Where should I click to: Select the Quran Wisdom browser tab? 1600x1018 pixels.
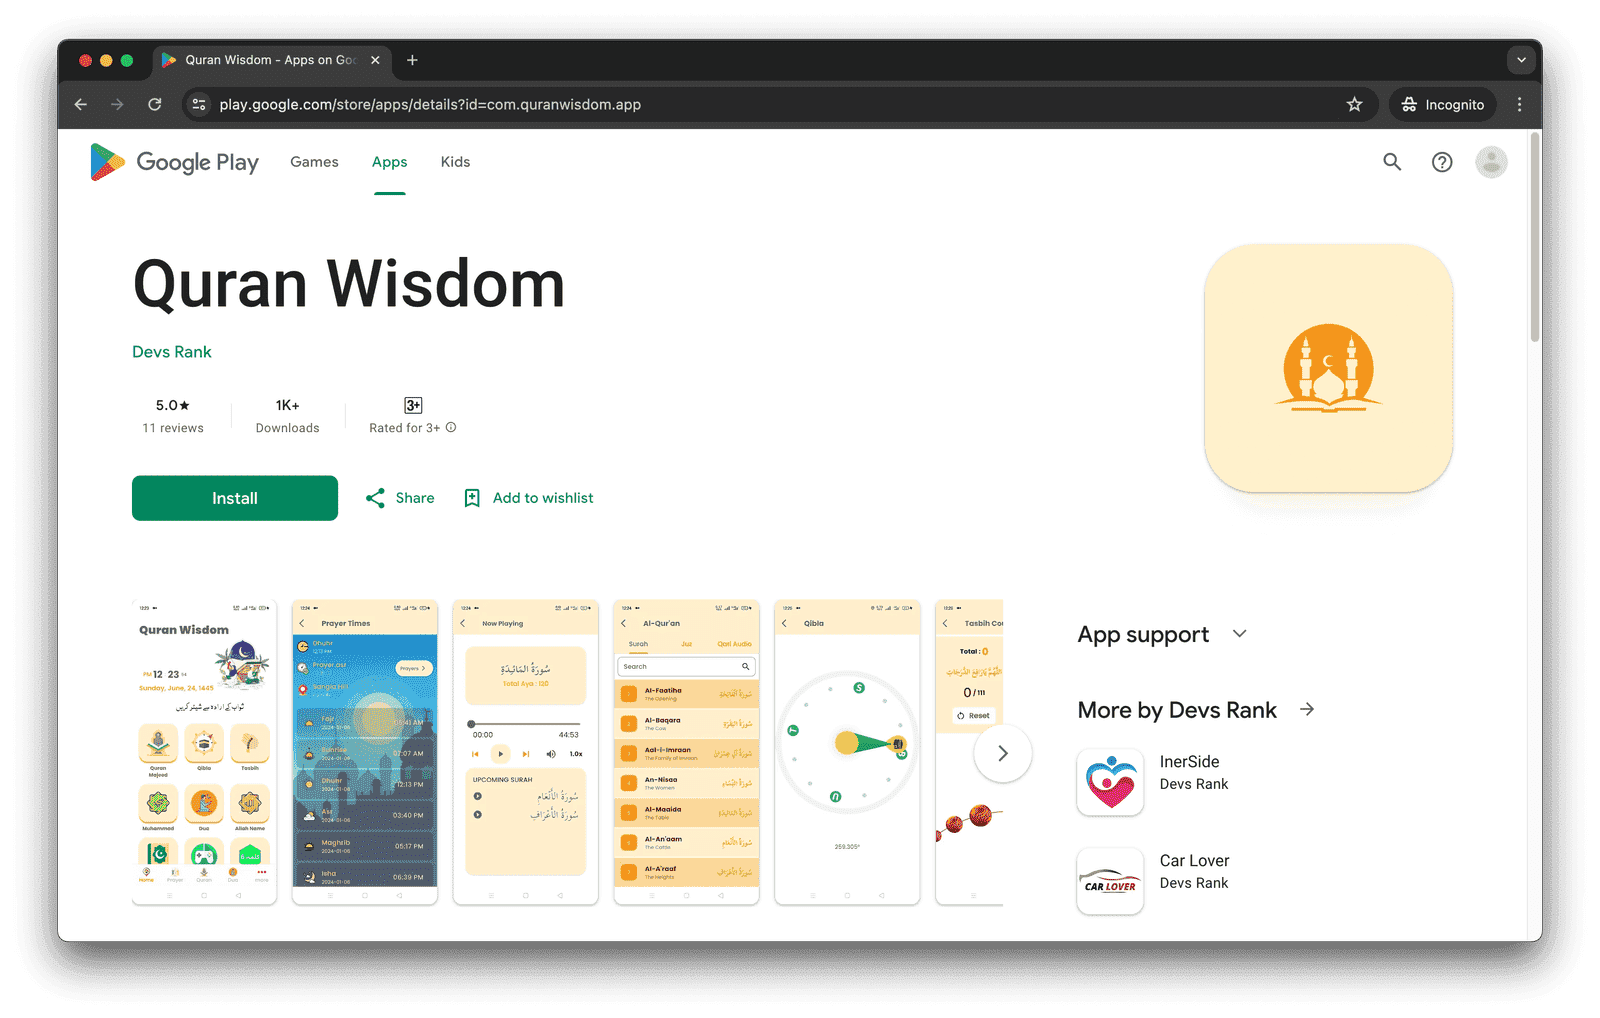coord(270,60)
